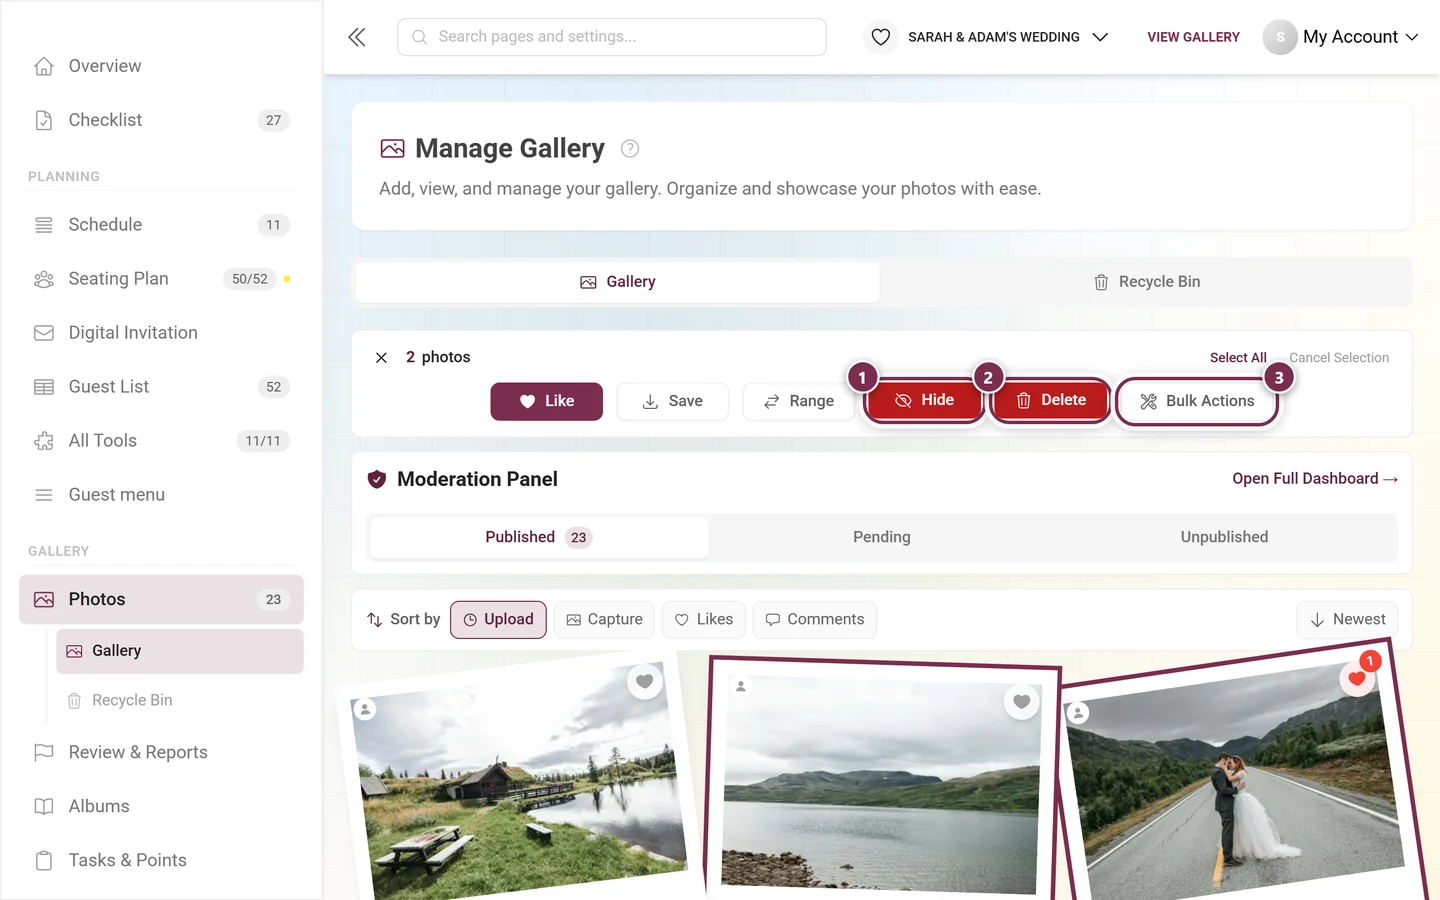Click the uploader avatar on the lake photo
Viewport: 1440px width, 900px height.
pyautogui.click(x=741, y=687)
